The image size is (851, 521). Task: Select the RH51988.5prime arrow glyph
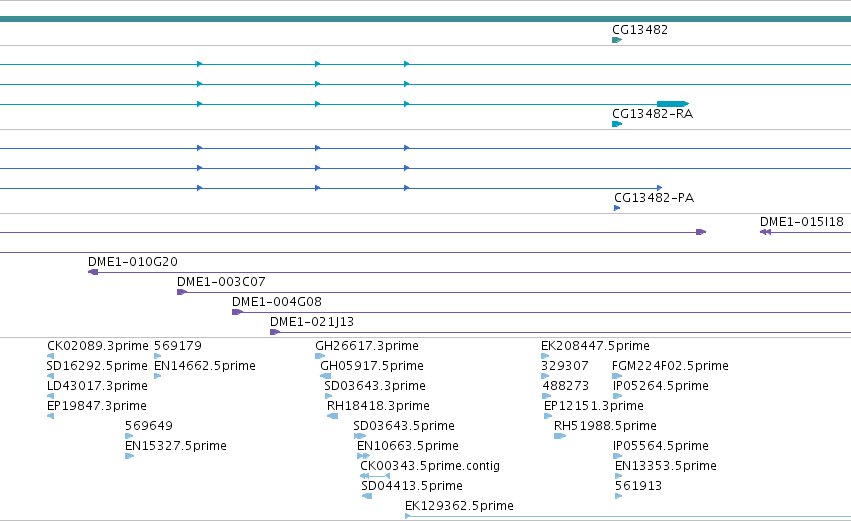(x=560, y=436)
